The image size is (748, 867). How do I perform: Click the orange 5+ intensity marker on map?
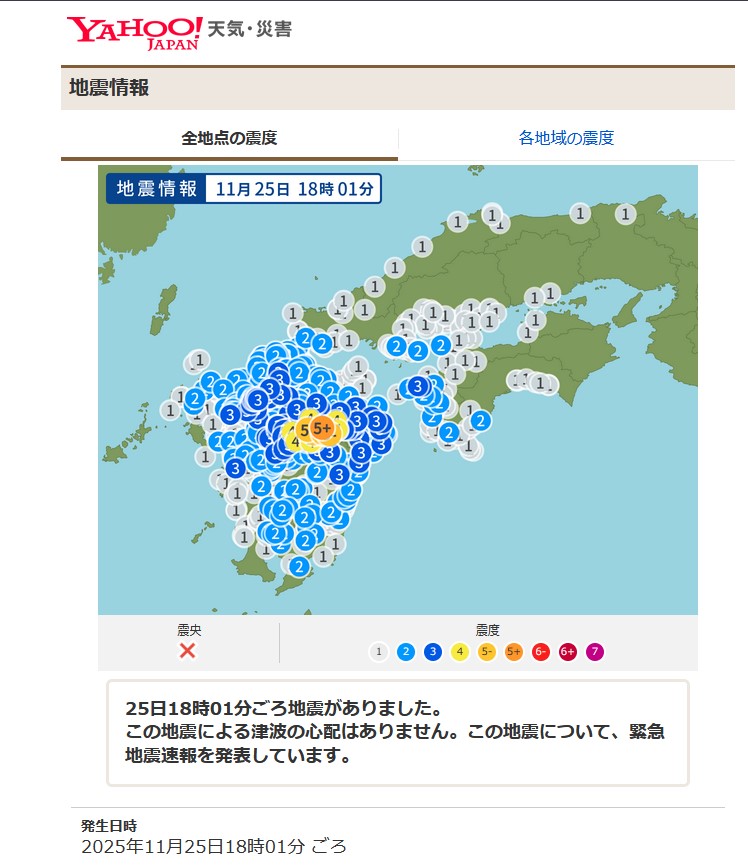coord(322,428)
